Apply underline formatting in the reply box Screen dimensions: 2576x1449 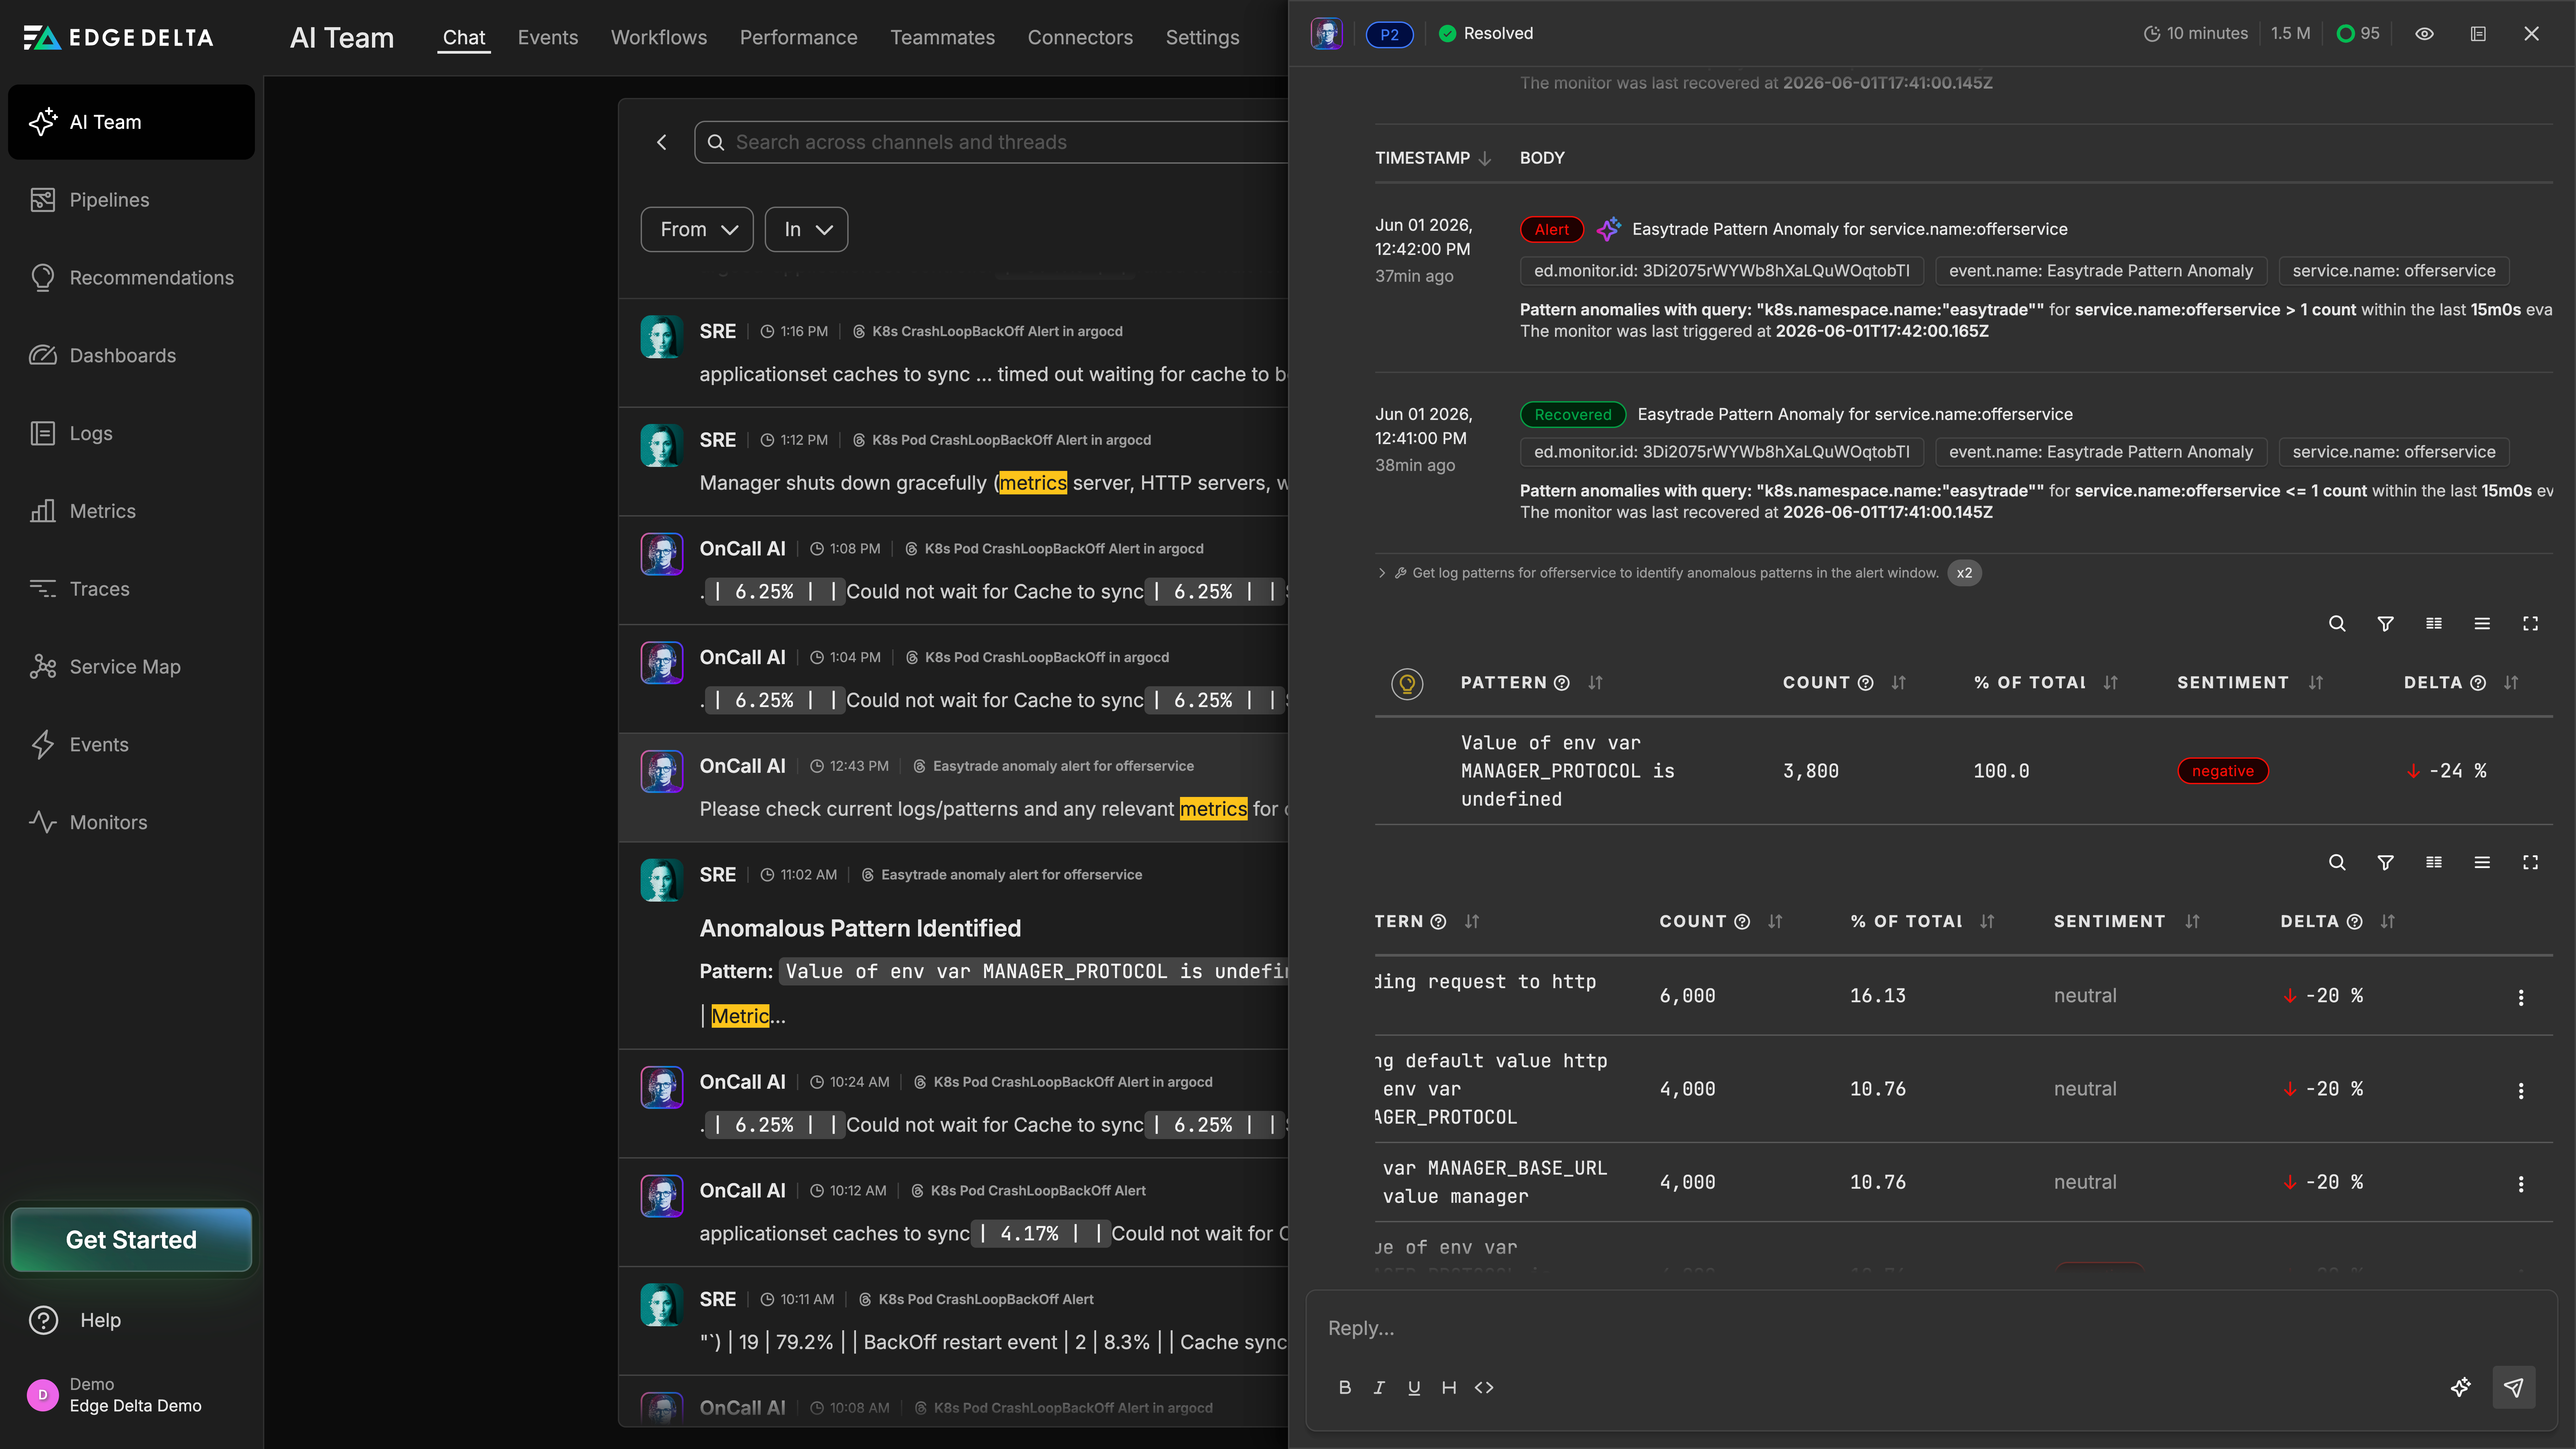[x=1414, y=1388]
